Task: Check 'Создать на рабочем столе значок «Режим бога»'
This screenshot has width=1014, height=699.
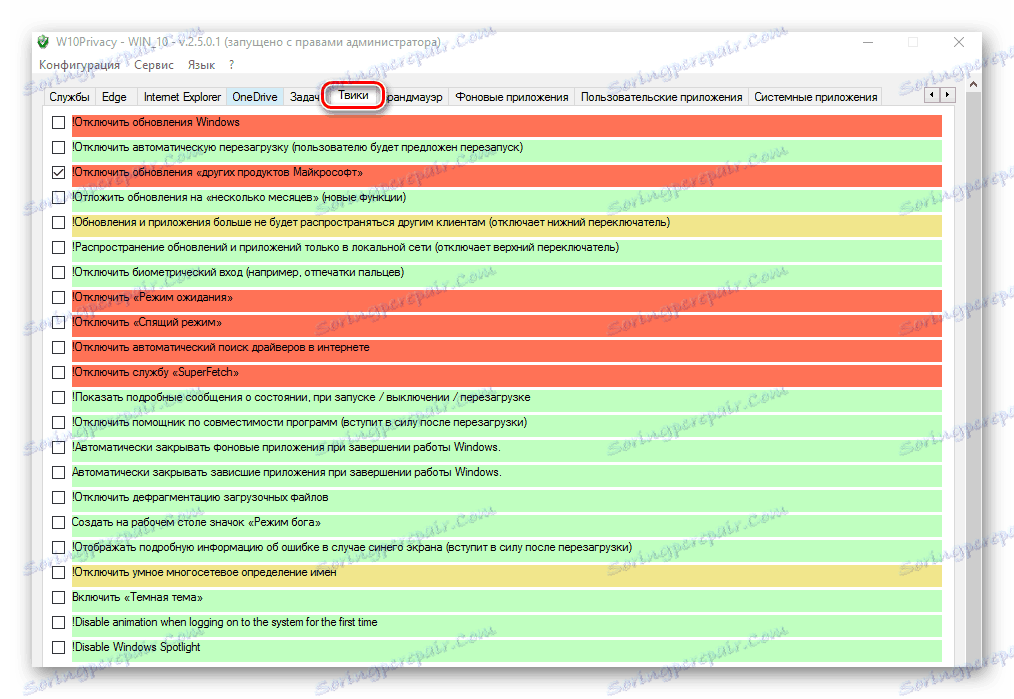Action: 58,522
